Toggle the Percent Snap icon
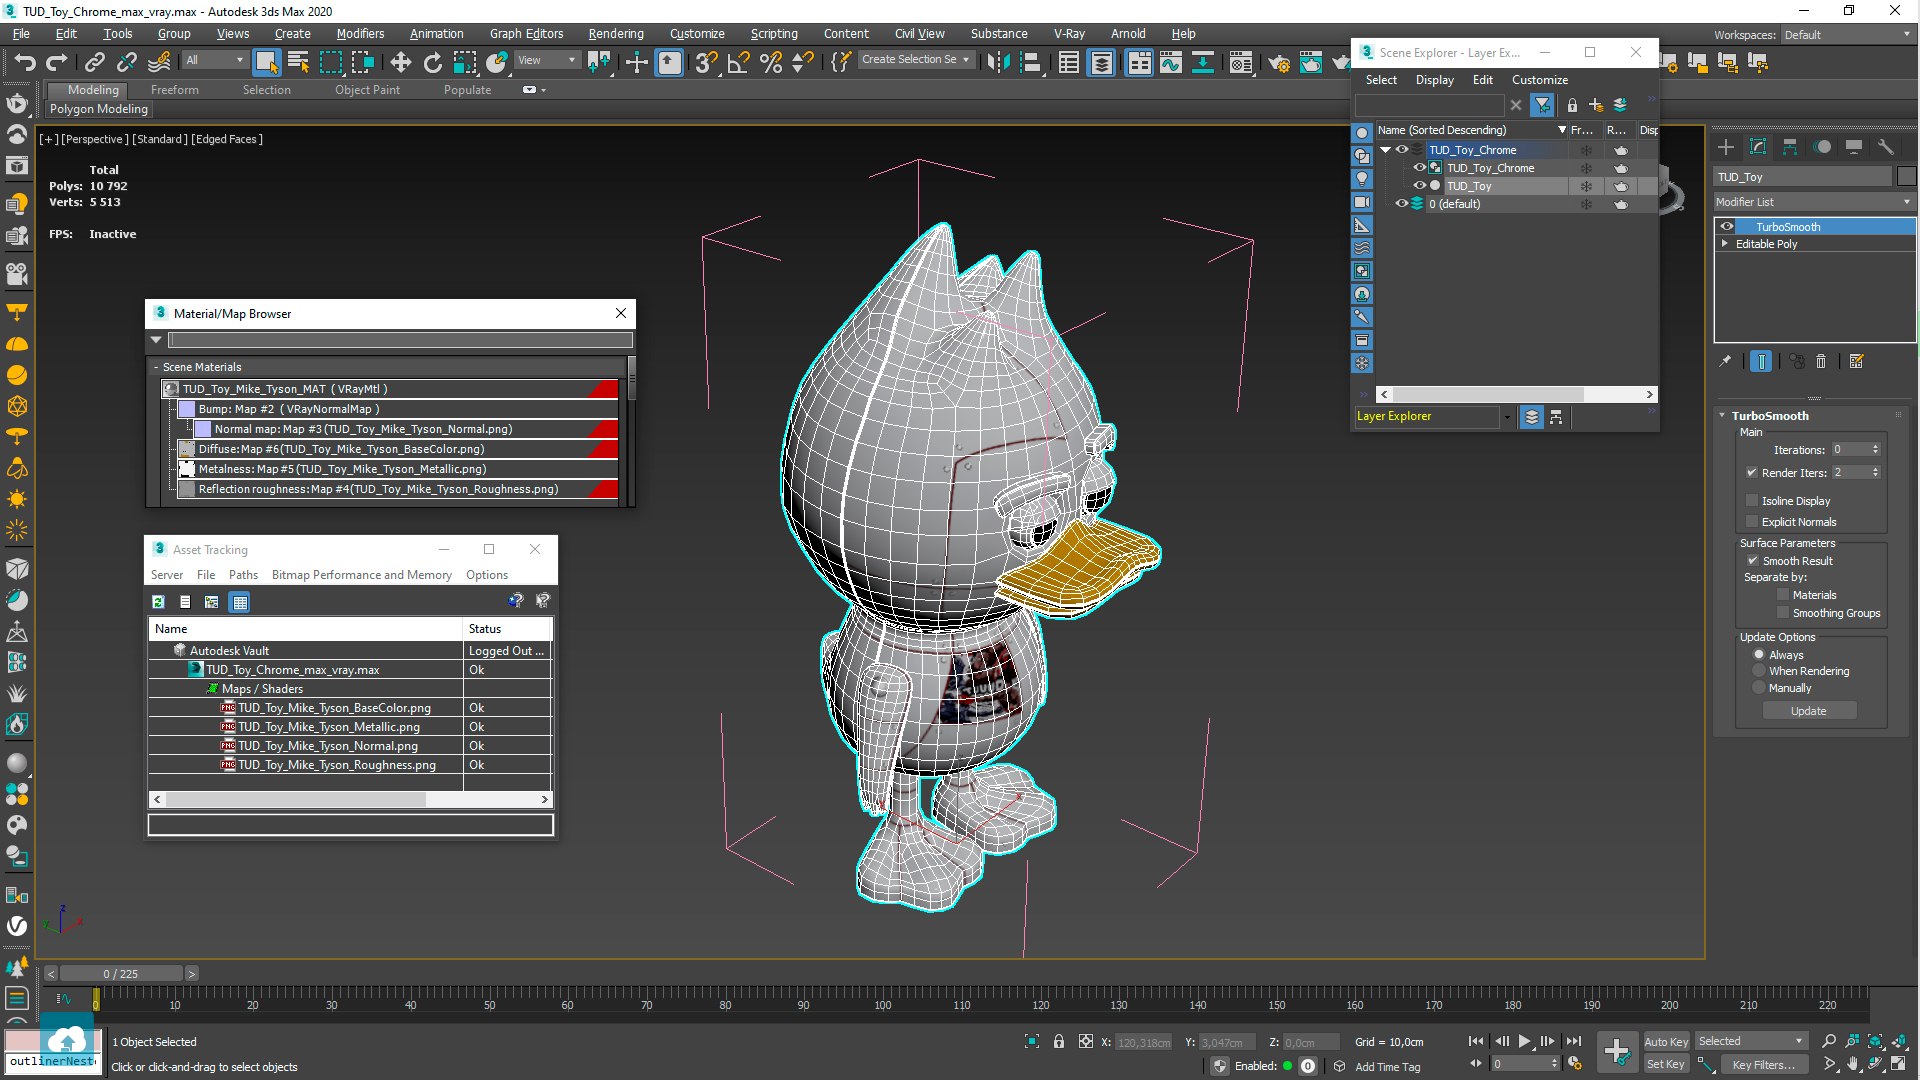1920x1080 pixels. 771,63
